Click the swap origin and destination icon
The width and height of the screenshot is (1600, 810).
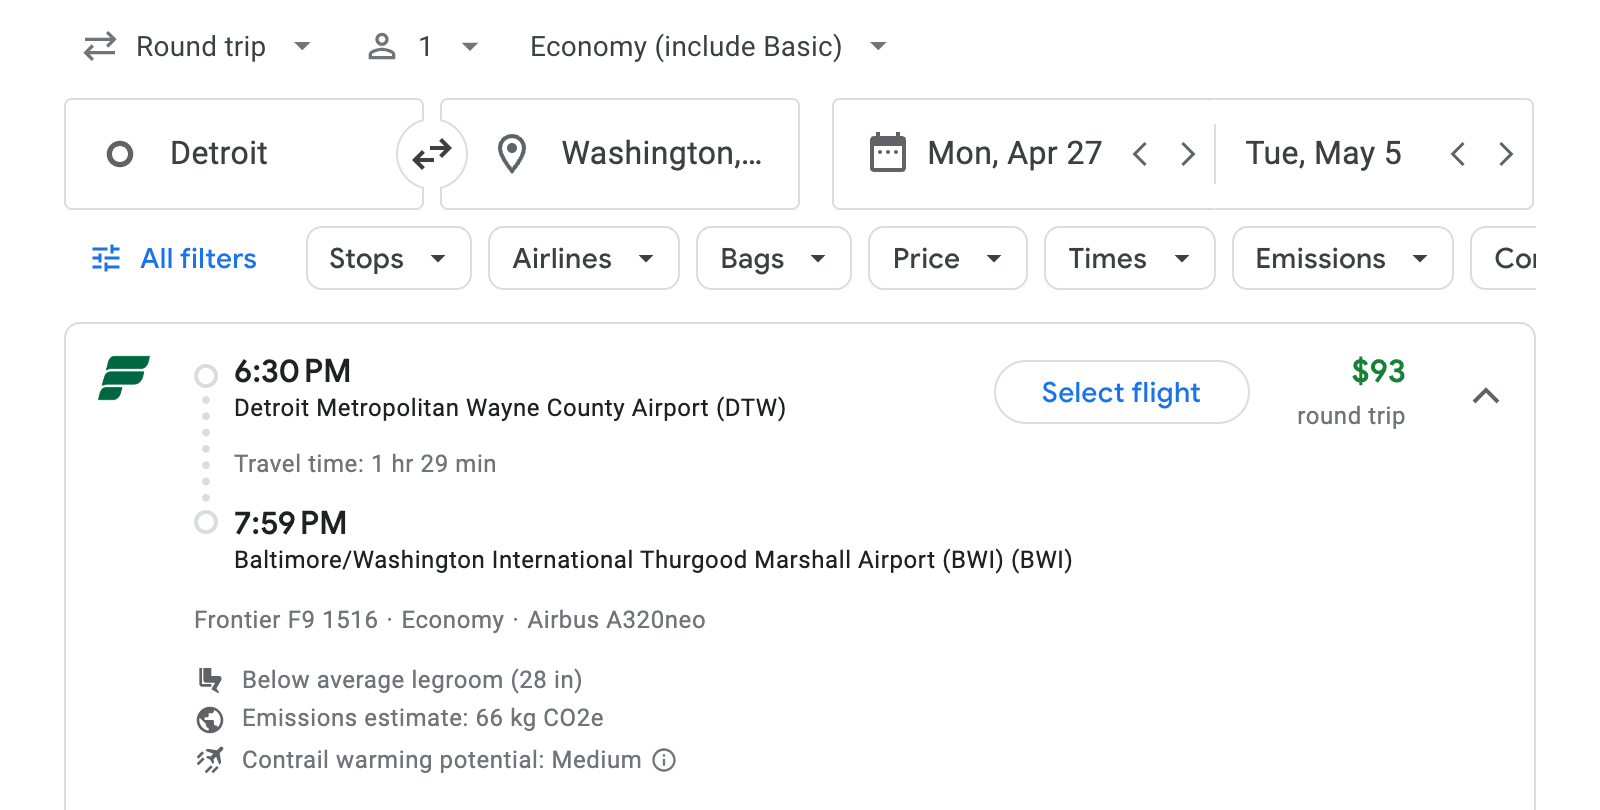click(x=431, y=153)
